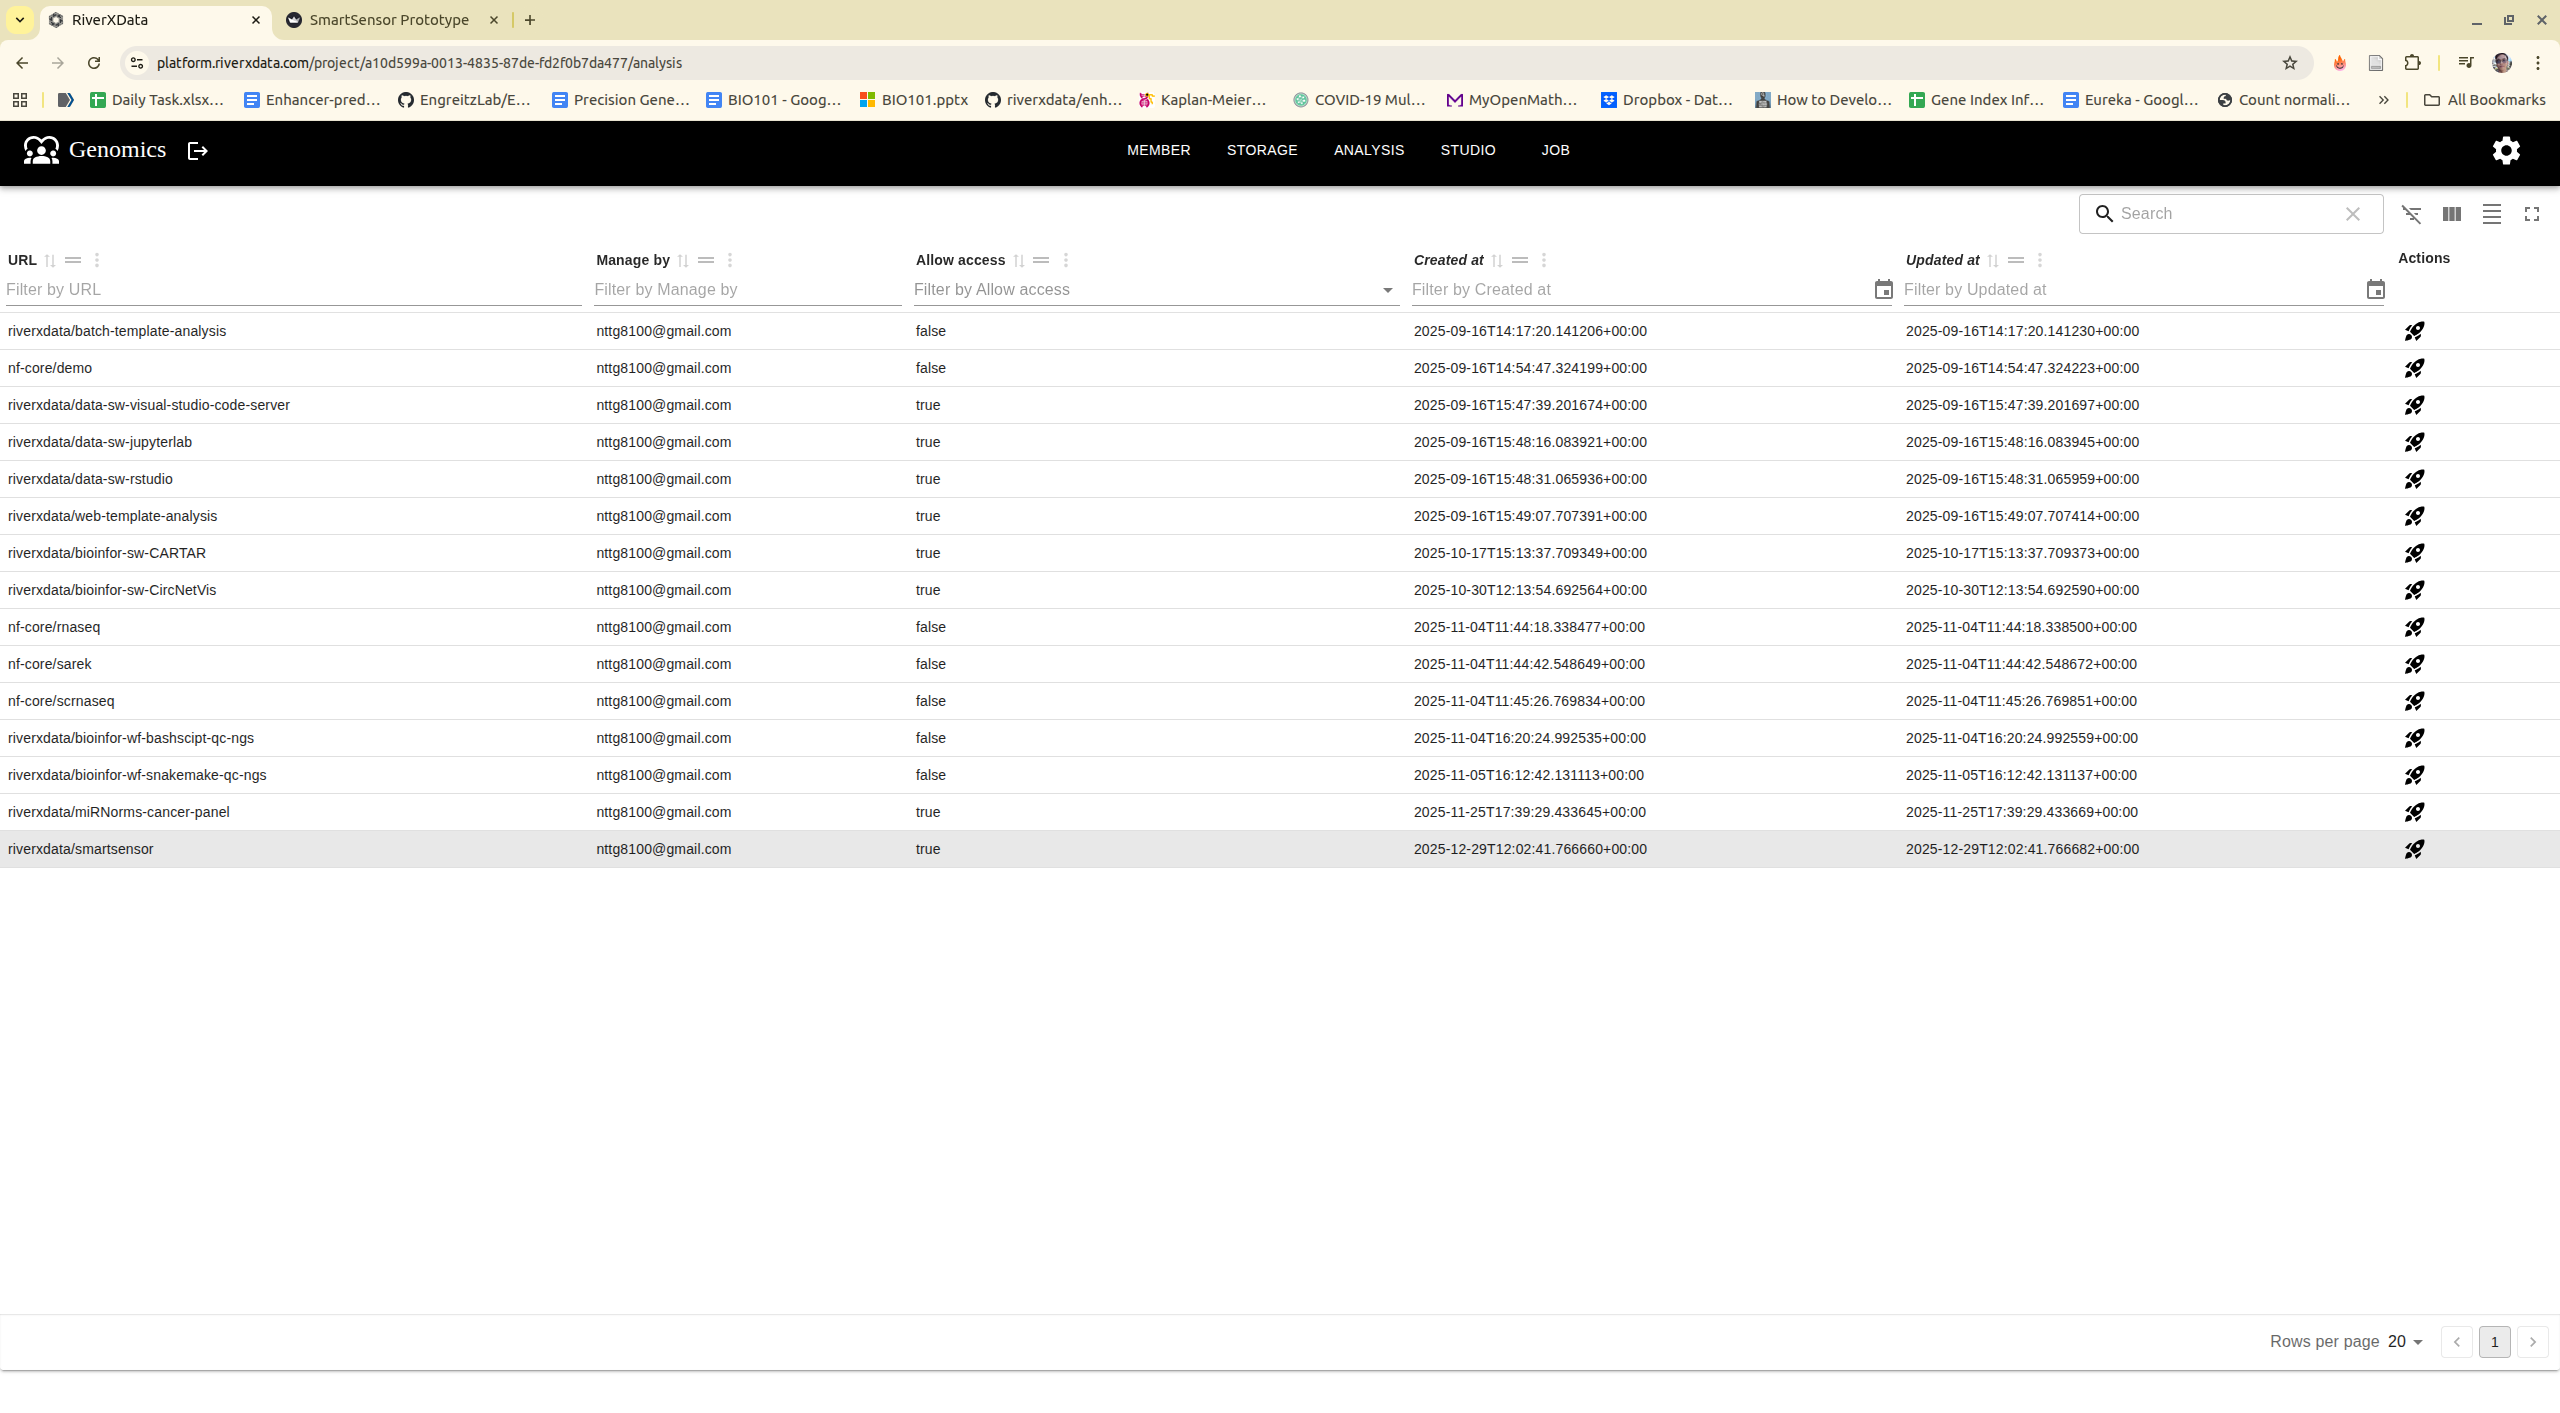The height and width of the screenshot is (1413, 2560).
Task: Click the toggle density icon
Action: 2491,214
